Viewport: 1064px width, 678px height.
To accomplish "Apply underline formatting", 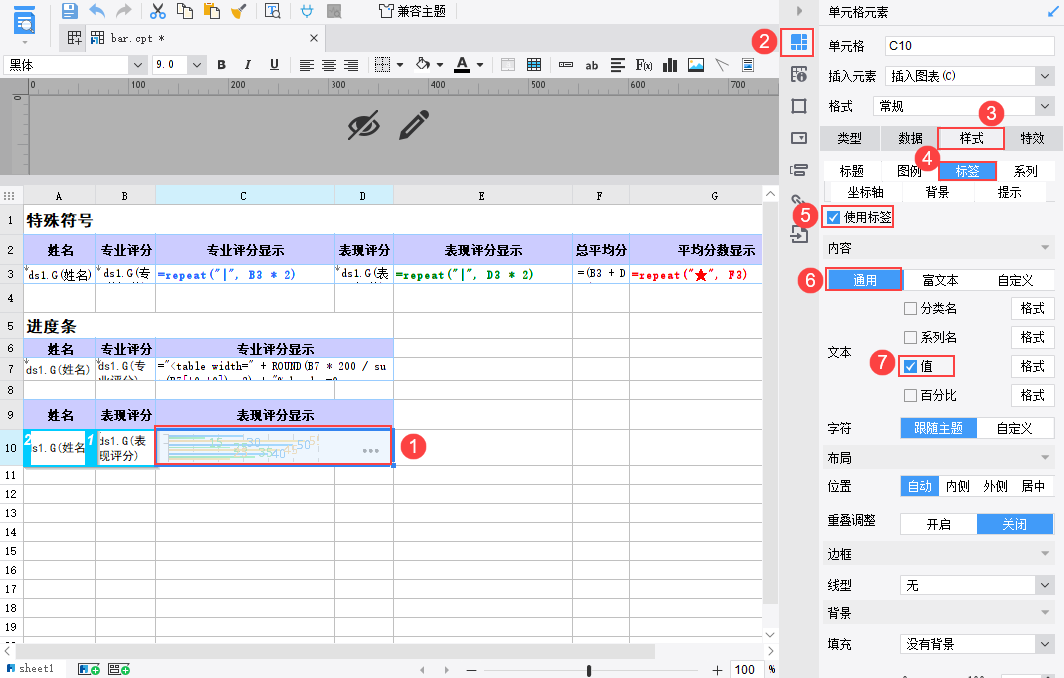I will coord(274,65).
